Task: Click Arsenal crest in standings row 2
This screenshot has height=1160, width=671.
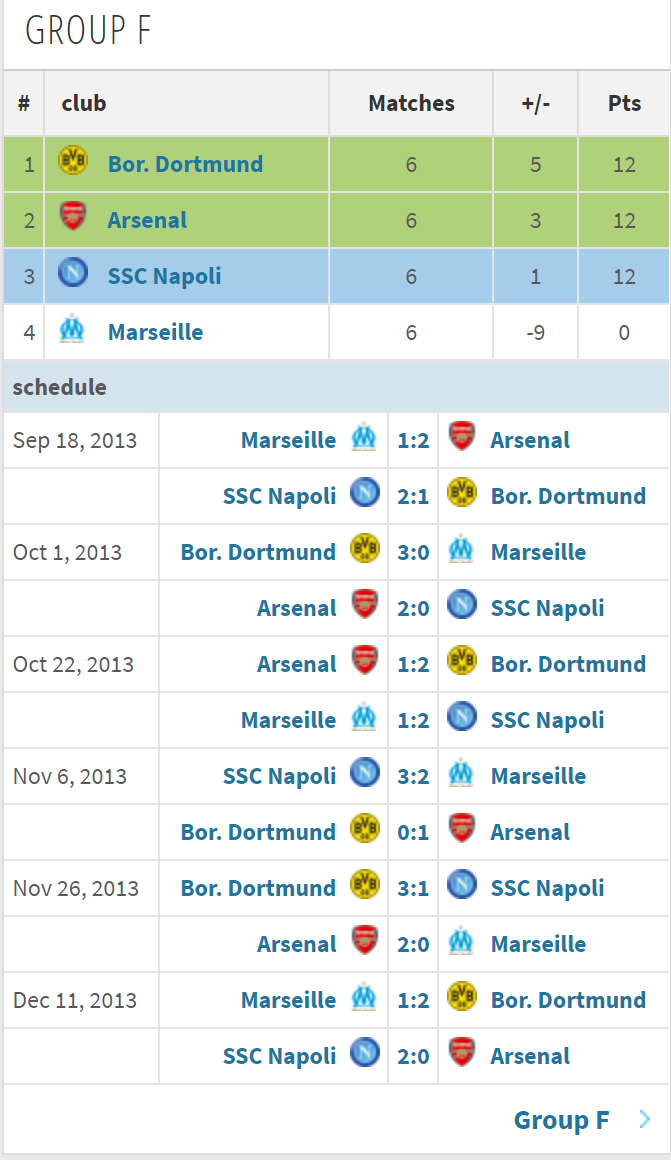Action: 73,218
